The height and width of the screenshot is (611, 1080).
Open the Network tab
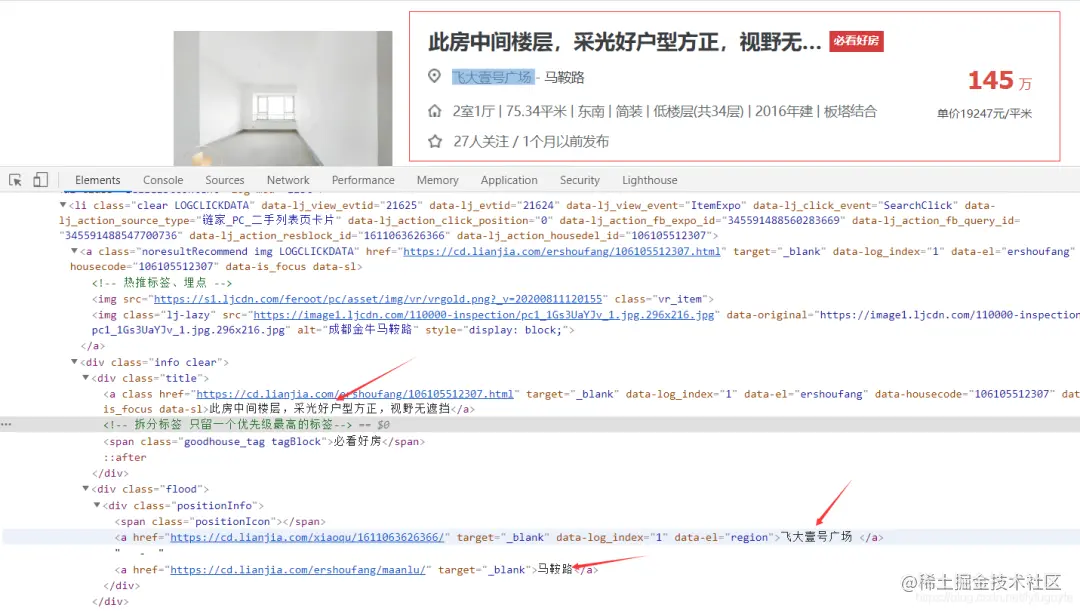[x=288, y=180]
